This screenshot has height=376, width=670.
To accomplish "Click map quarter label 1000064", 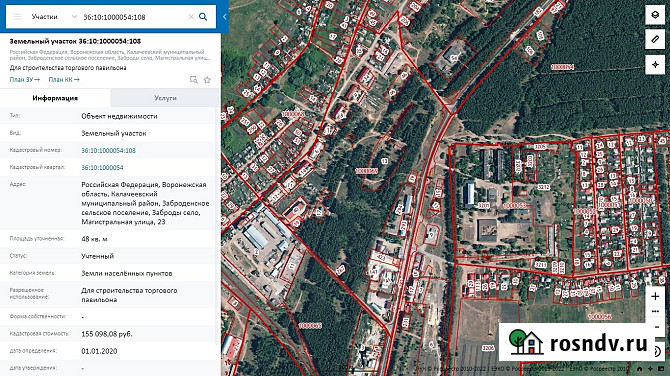I will pos(562,67).
